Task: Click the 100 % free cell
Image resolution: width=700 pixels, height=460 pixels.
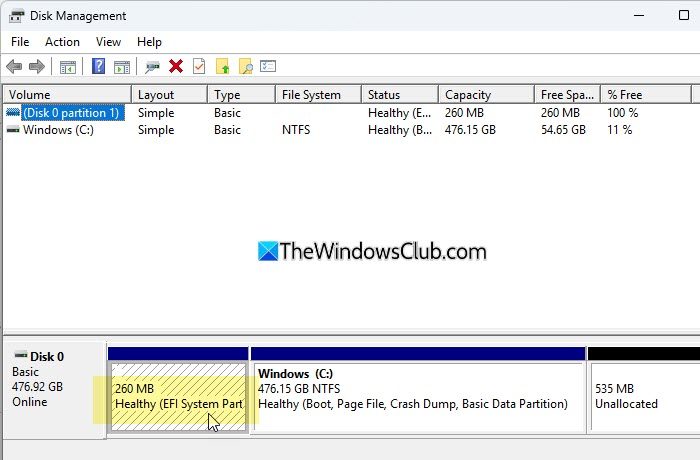Action: (x=622, y=113)
